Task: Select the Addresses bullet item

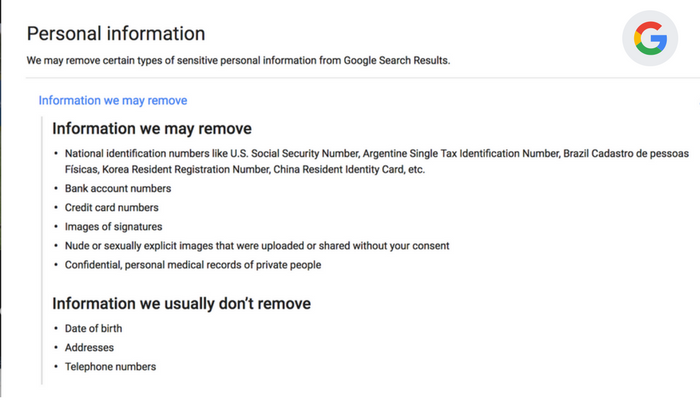Action: (x=89, y=348)
